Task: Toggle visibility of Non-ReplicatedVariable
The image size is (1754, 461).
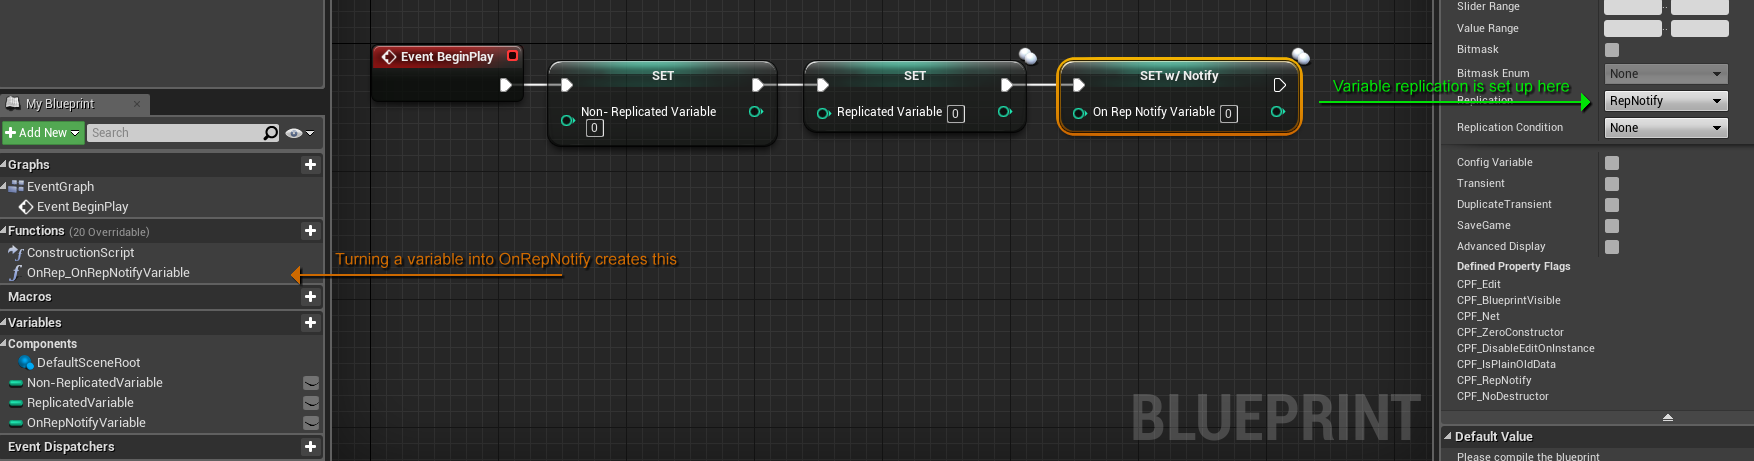Action: 311,383
